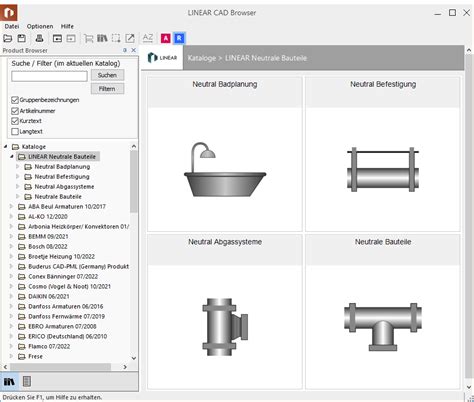474x402 pixels.
Task: Click the grayed navigate-forward window icon
Action: tap(71, 39)
